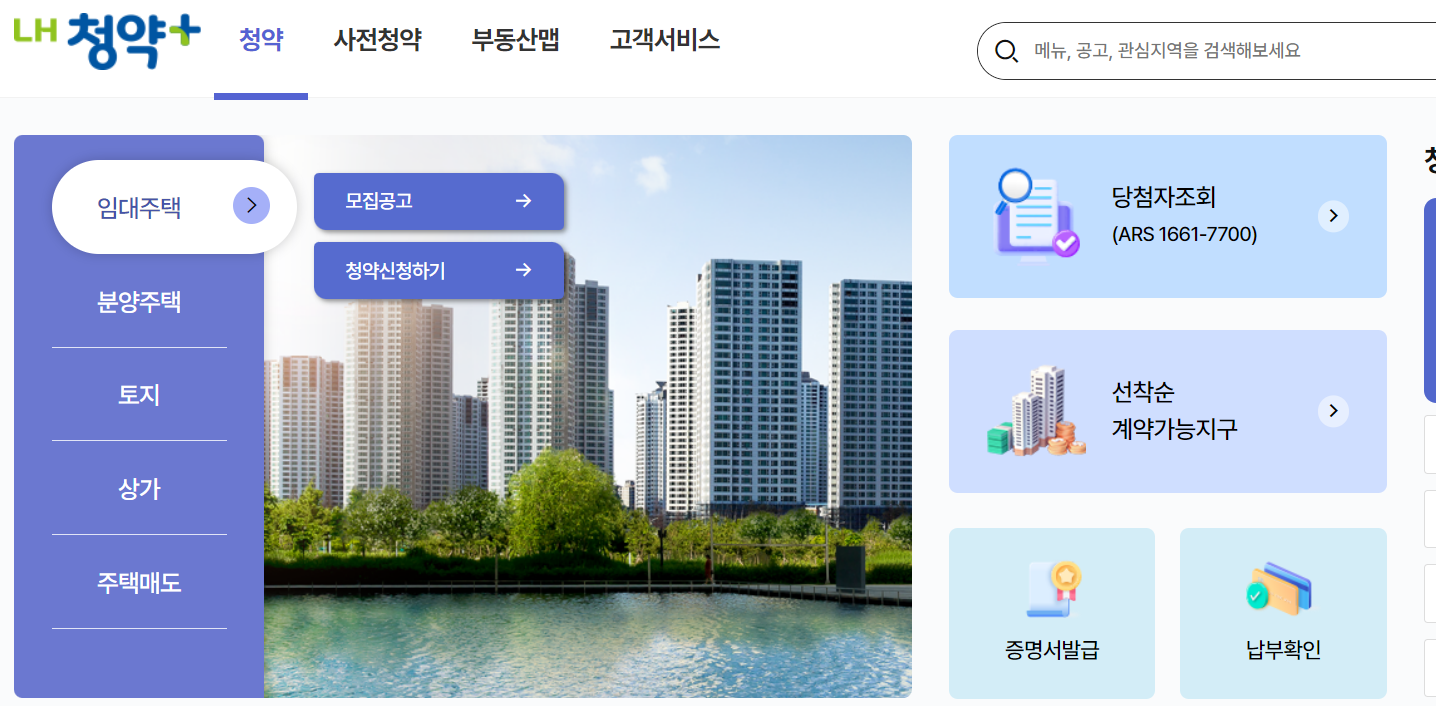Viewport: 1436px width, 706px height.
Task: Open the 고객서비스 menu
Action: 664,38
